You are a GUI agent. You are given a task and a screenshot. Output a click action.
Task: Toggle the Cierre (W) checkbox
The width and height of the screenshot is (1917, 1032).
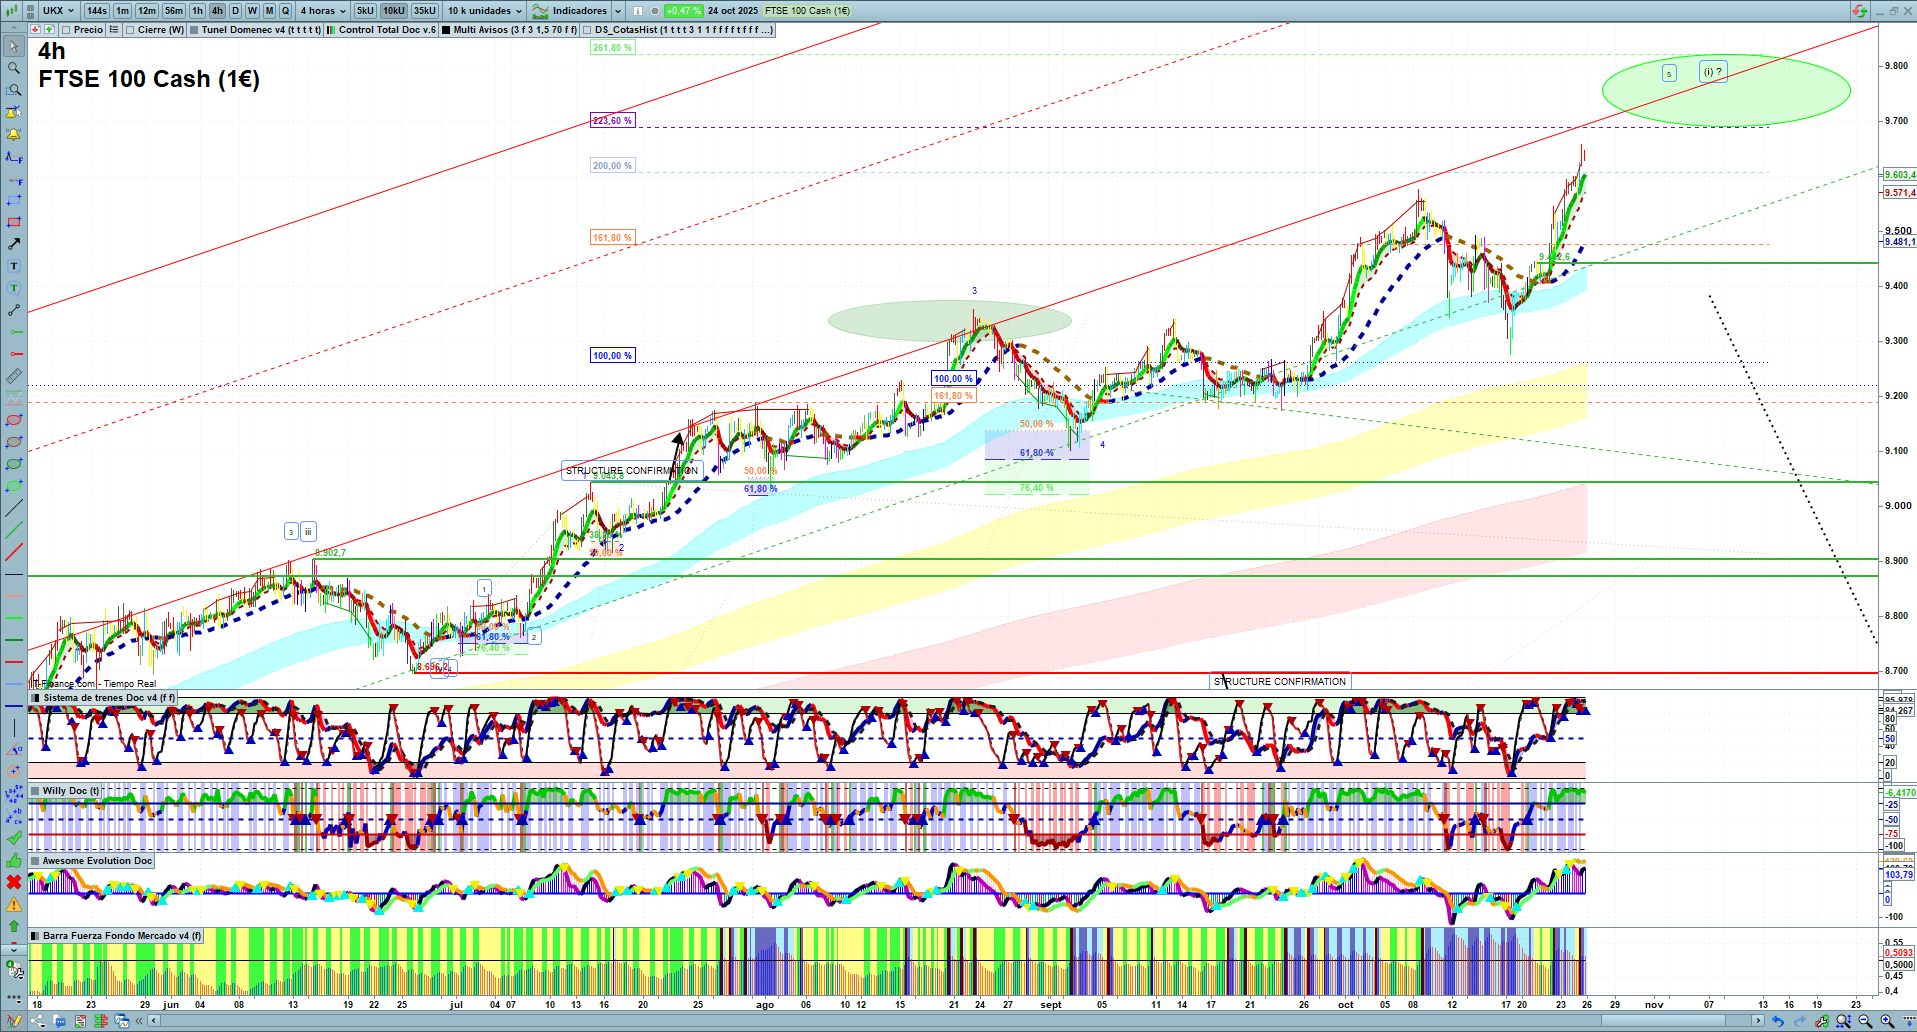click(131, 30)
